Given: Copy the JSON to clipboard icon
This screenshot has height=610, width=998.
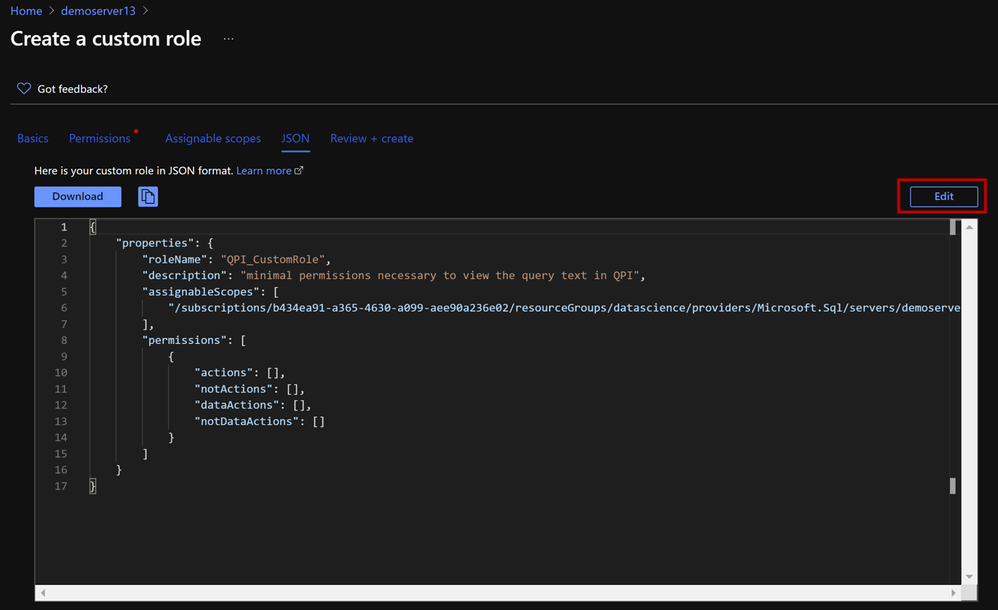Looking at the screenshot, I should (x=148, y=197).
